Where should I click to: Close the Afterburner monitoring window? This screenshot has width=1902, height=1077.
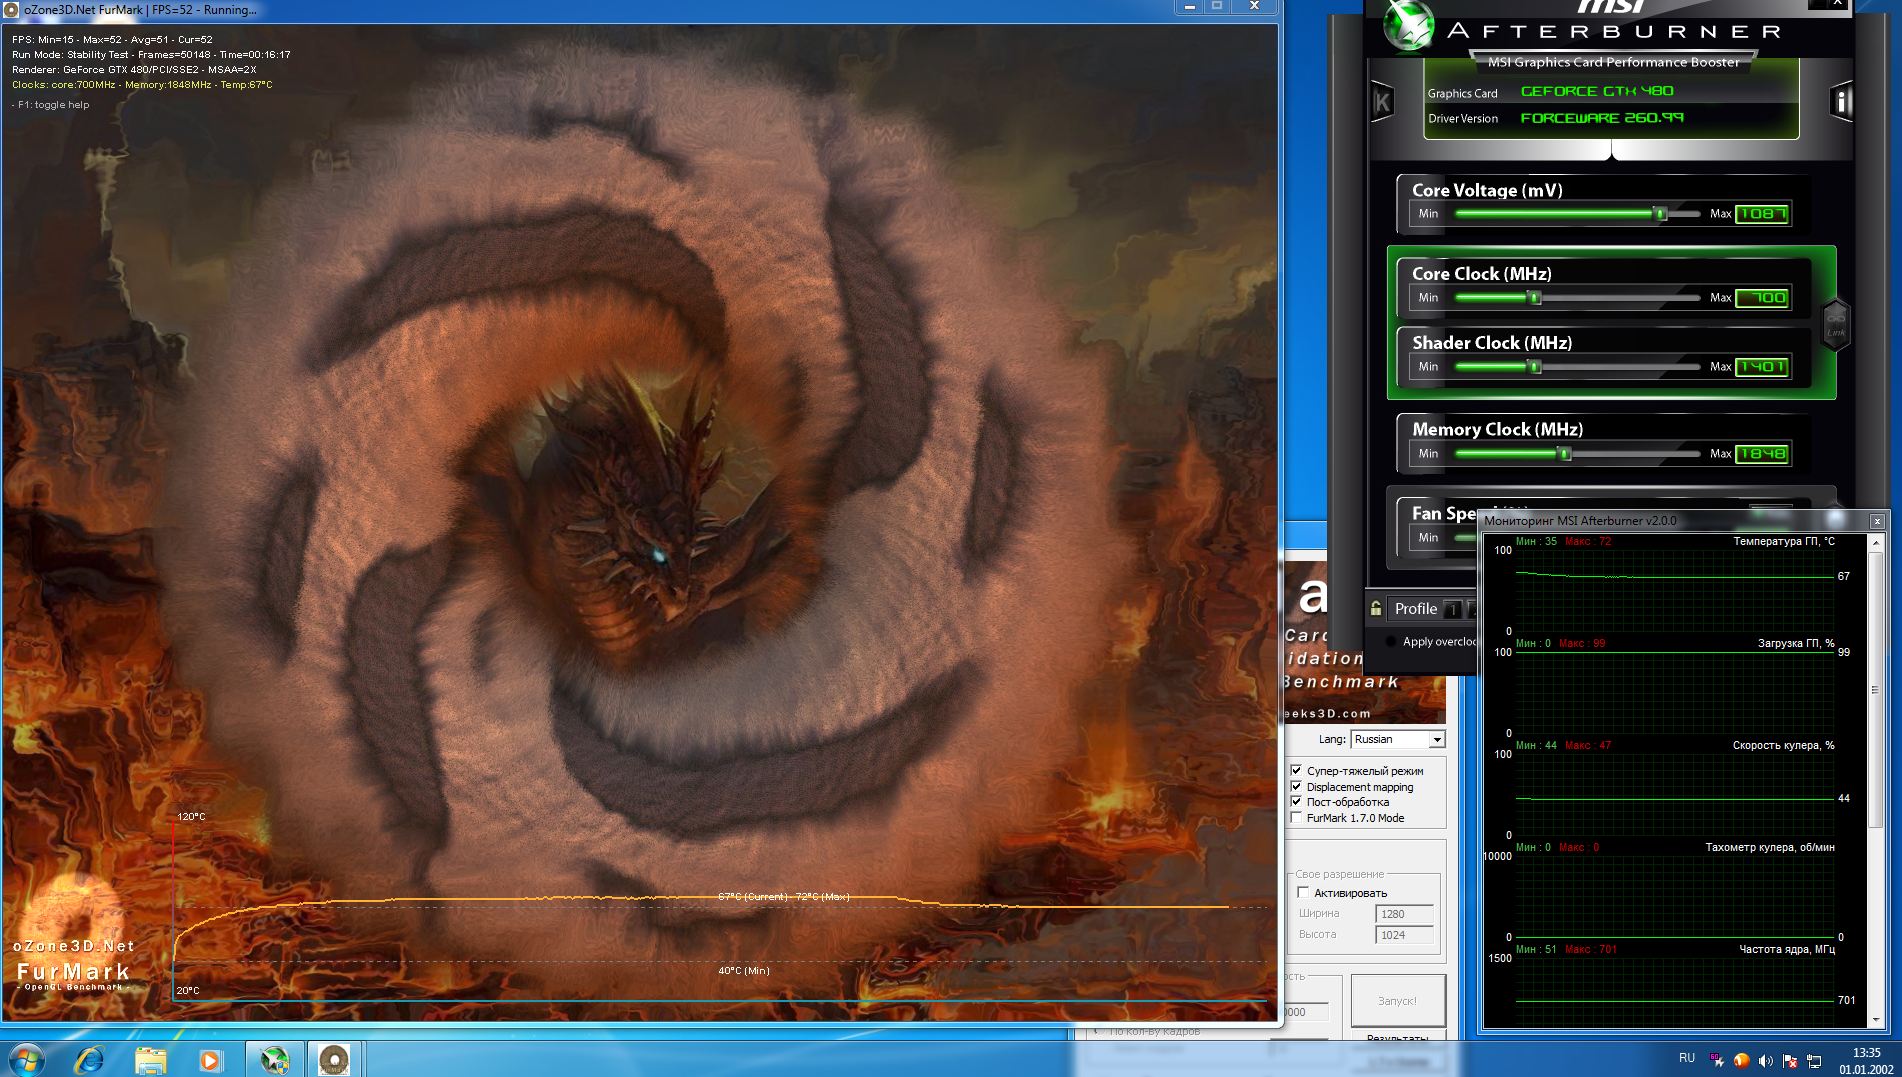[x=1877, y=521]
